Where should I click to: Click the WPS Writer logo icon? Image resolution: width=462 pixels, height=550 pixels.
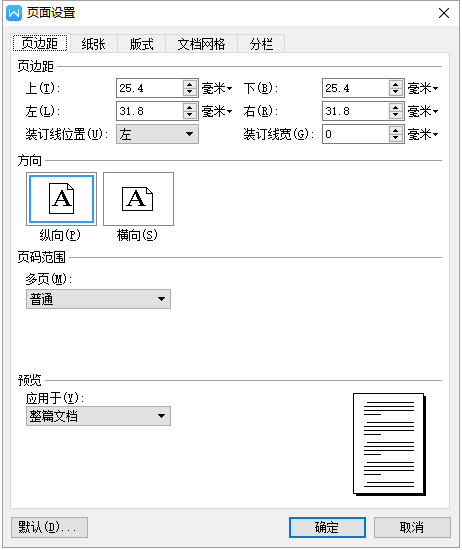click(14, 13)
